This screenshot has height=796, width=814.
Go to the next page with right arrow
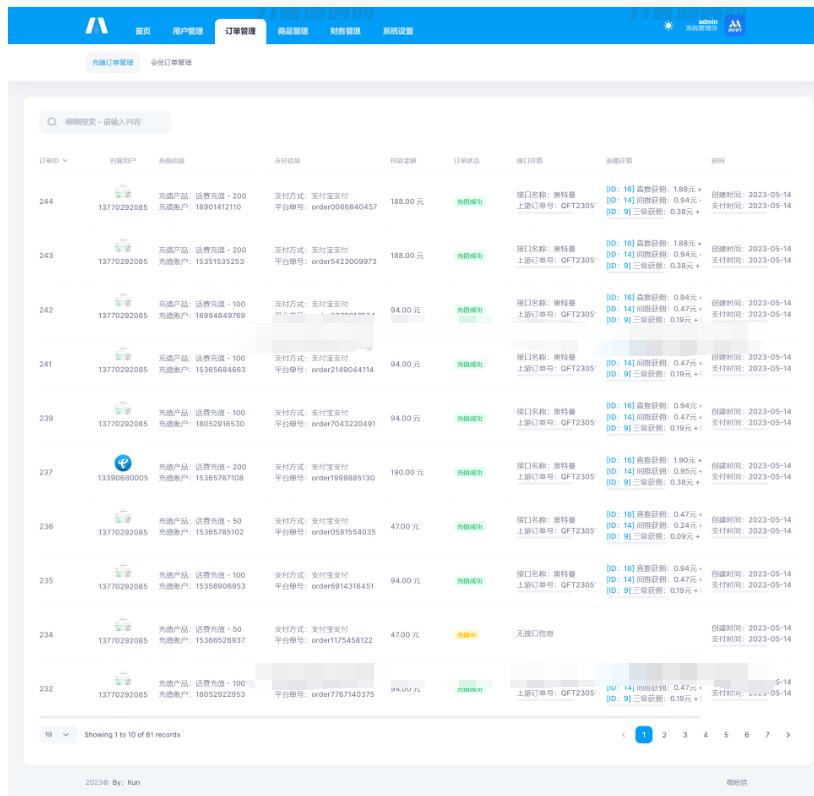click(788, 735)
